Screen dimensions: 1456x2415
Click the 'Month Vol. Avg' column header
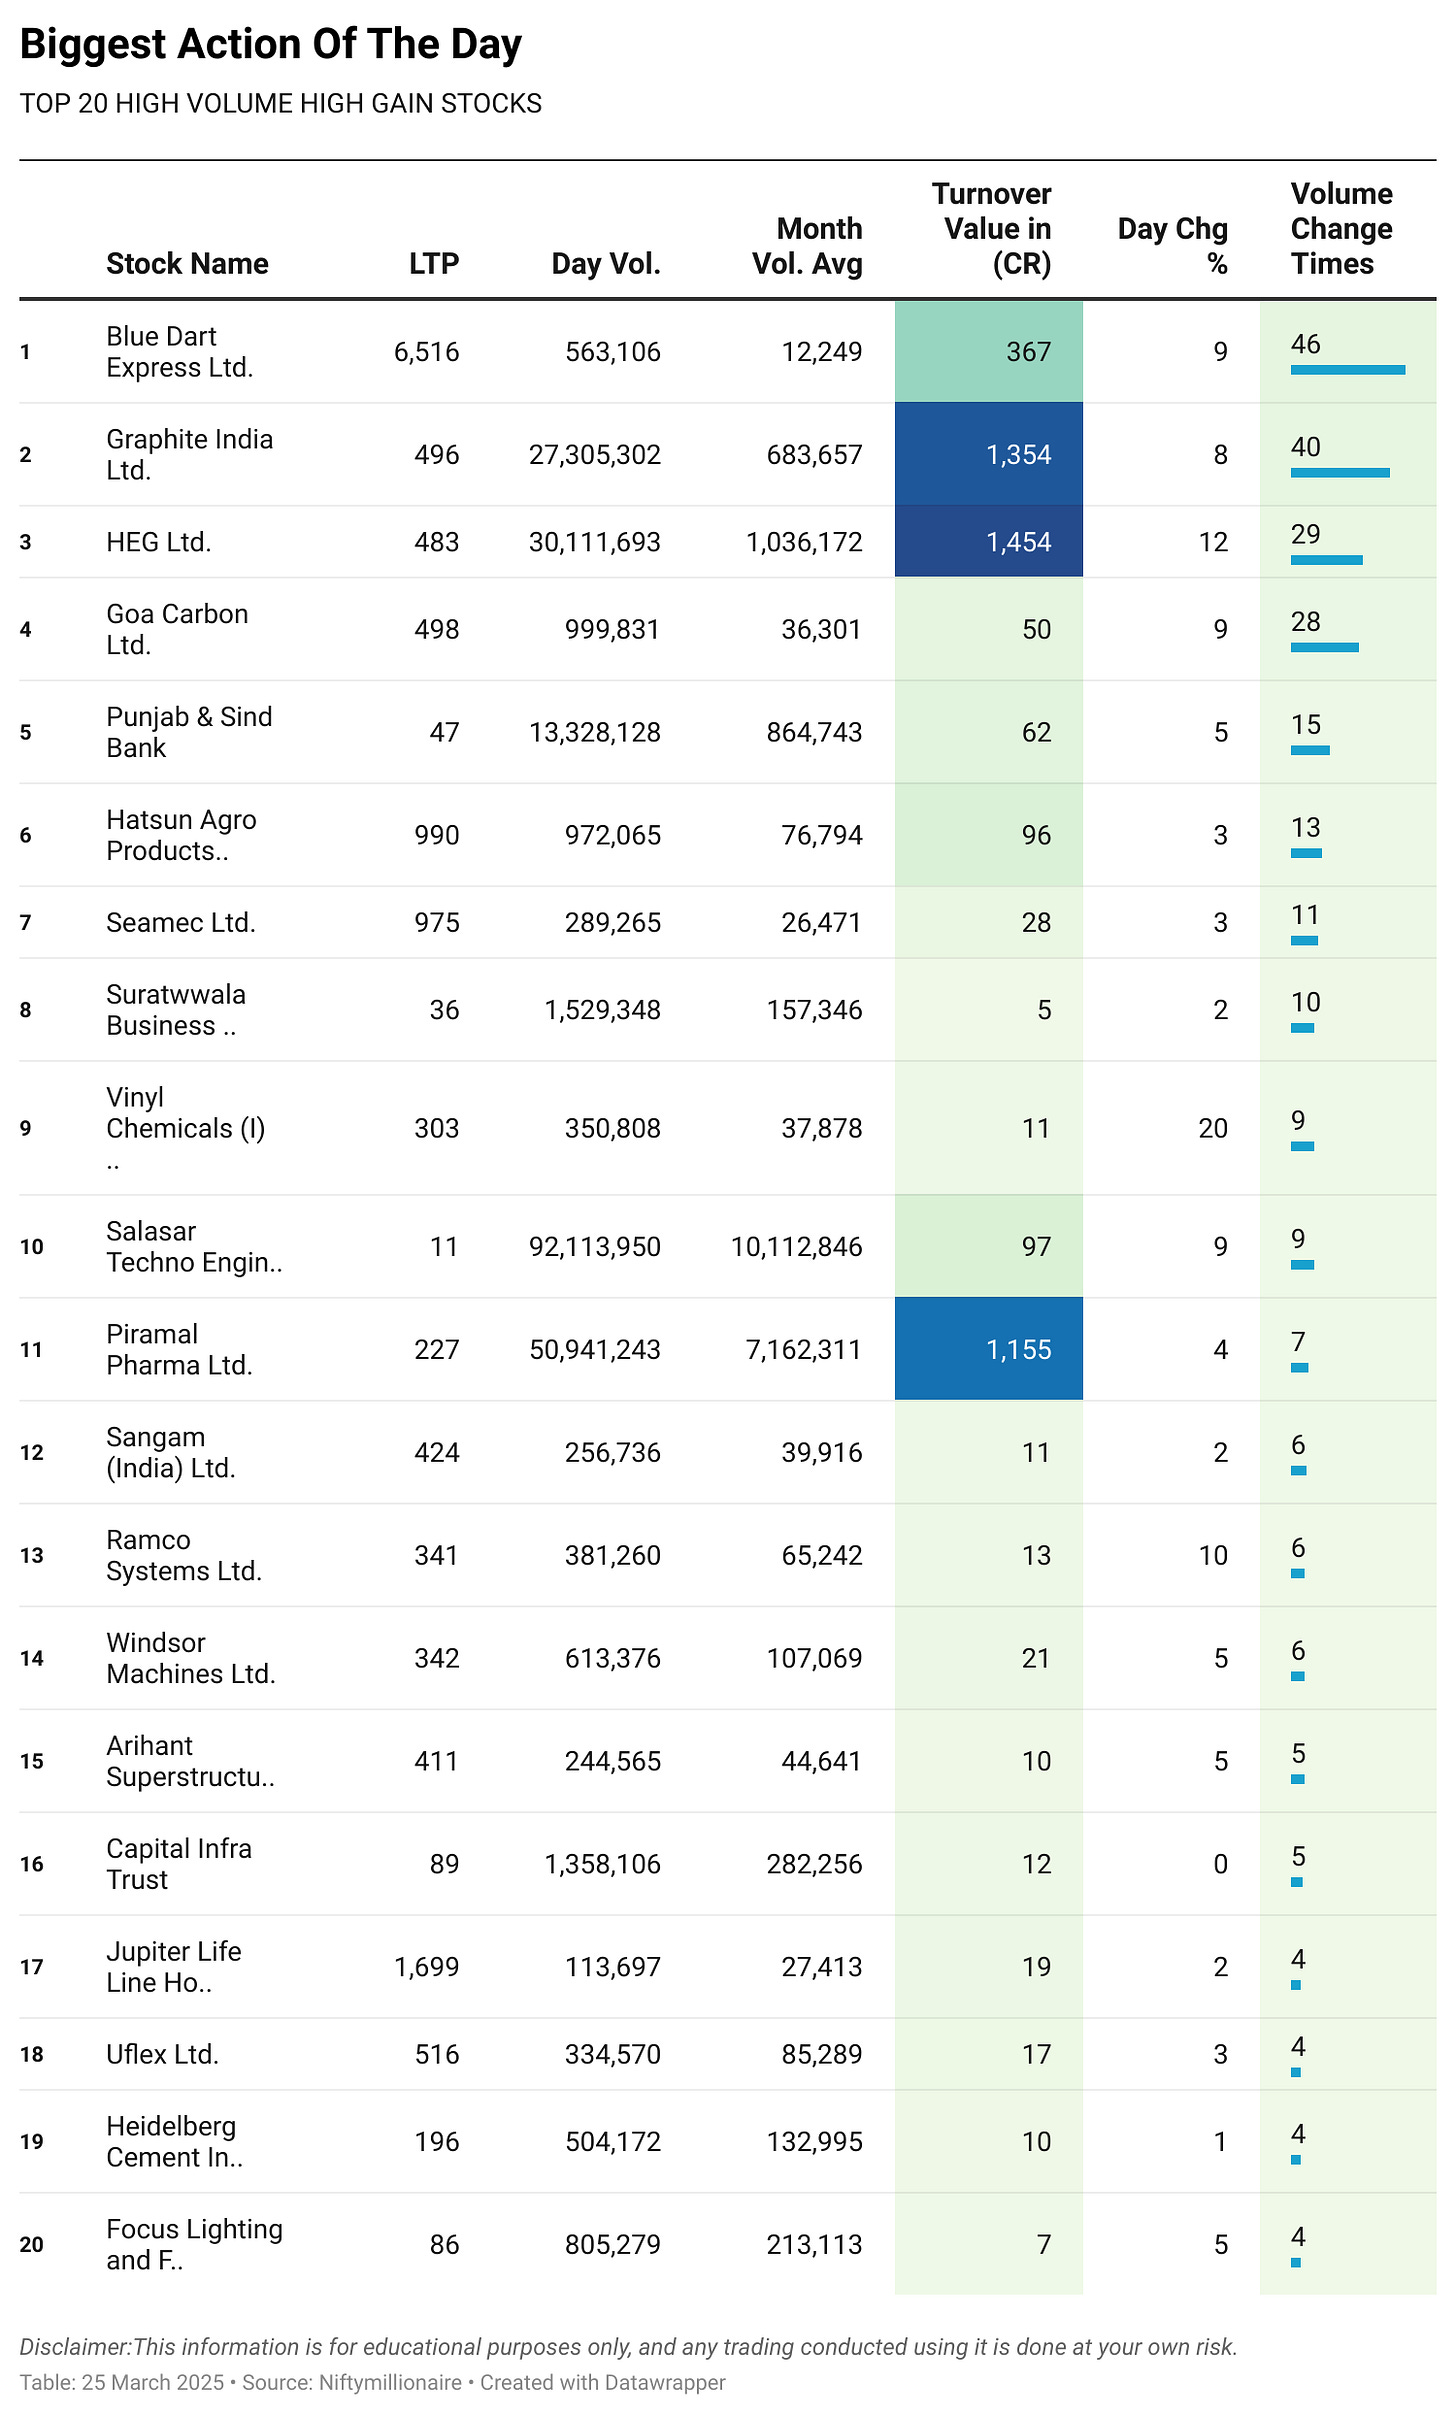point(808,246)
